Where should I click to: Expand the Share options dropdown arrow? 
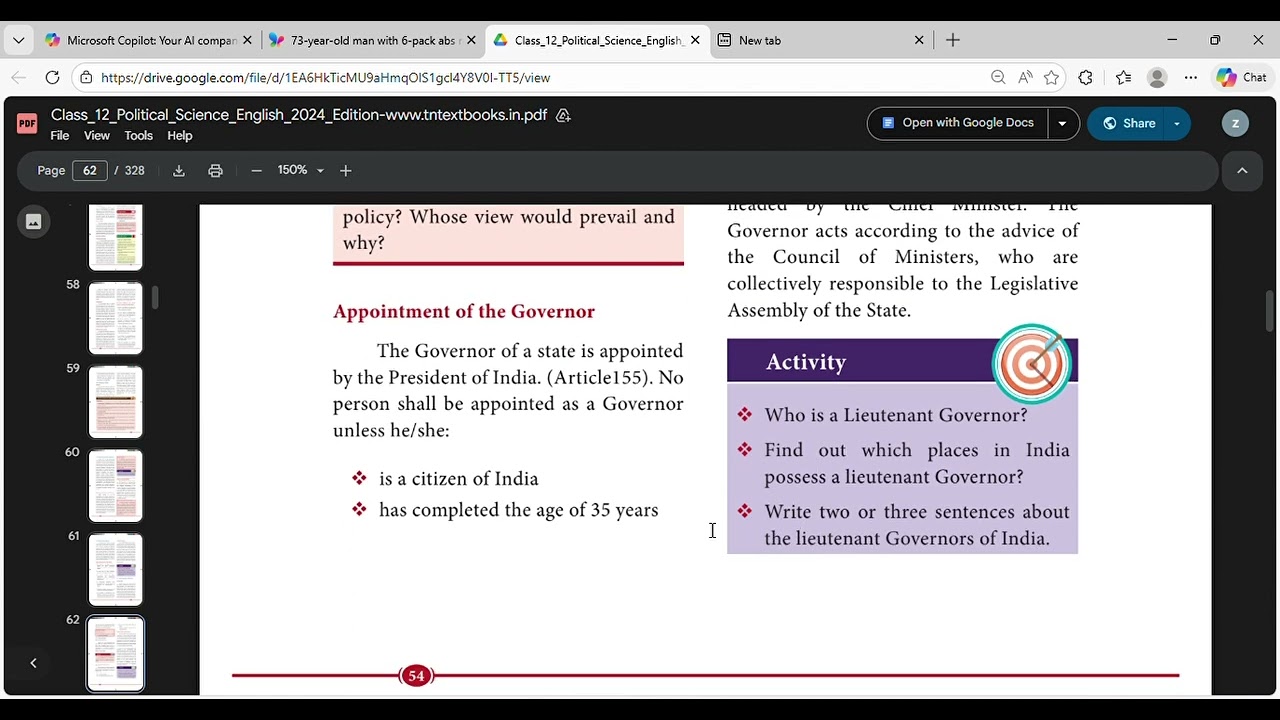[x=1177, y=123]
